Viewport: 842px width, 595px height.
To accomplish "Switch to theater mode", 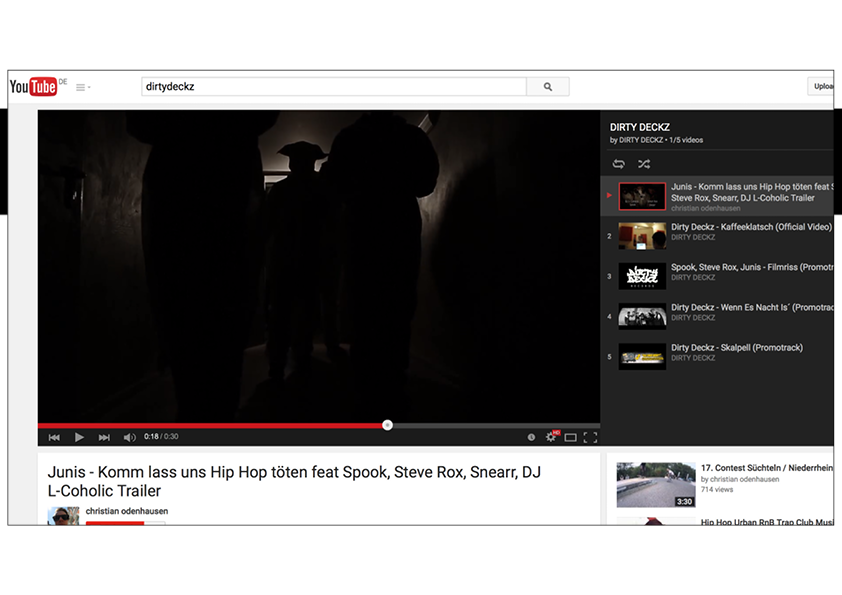I will pyautogui.click(x=570, y=438).
